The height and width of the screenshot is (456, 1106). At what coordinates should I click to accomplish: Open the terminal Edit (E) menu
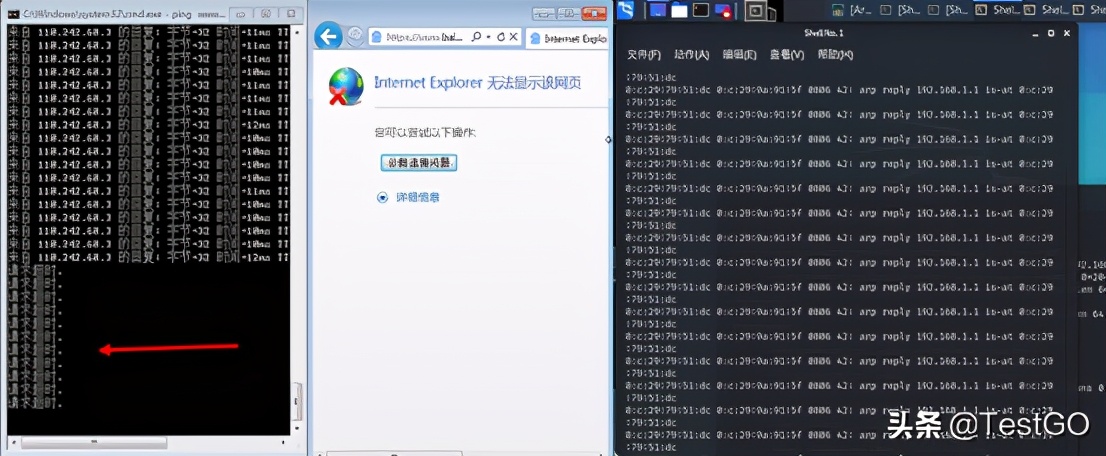coord(739,54)
